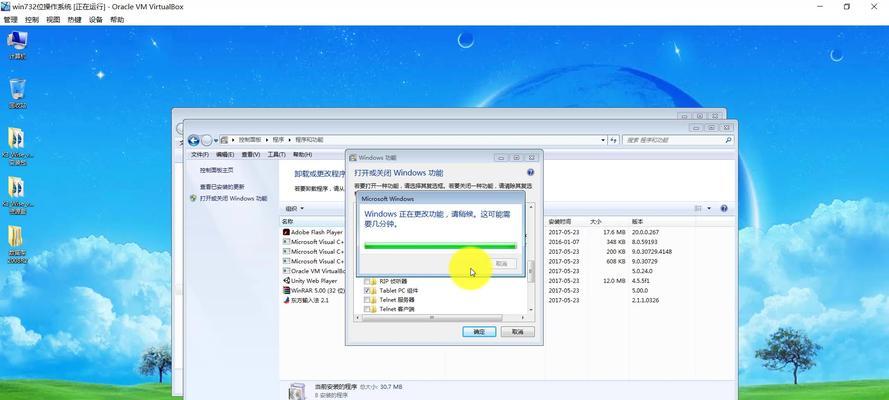Open the 控制面板主页 link
Image resolution: width=889 pixels, height=400 pixels.
point(216,170)
